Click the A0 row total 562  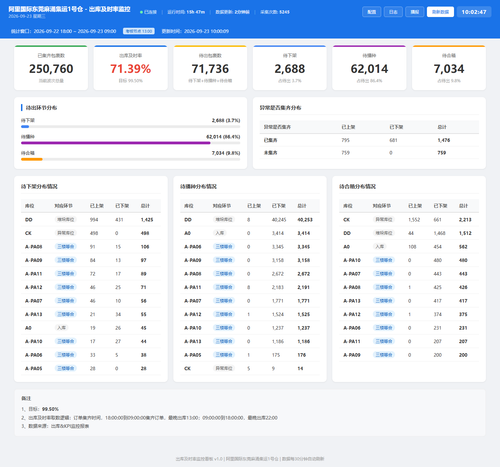click(463, 247)
